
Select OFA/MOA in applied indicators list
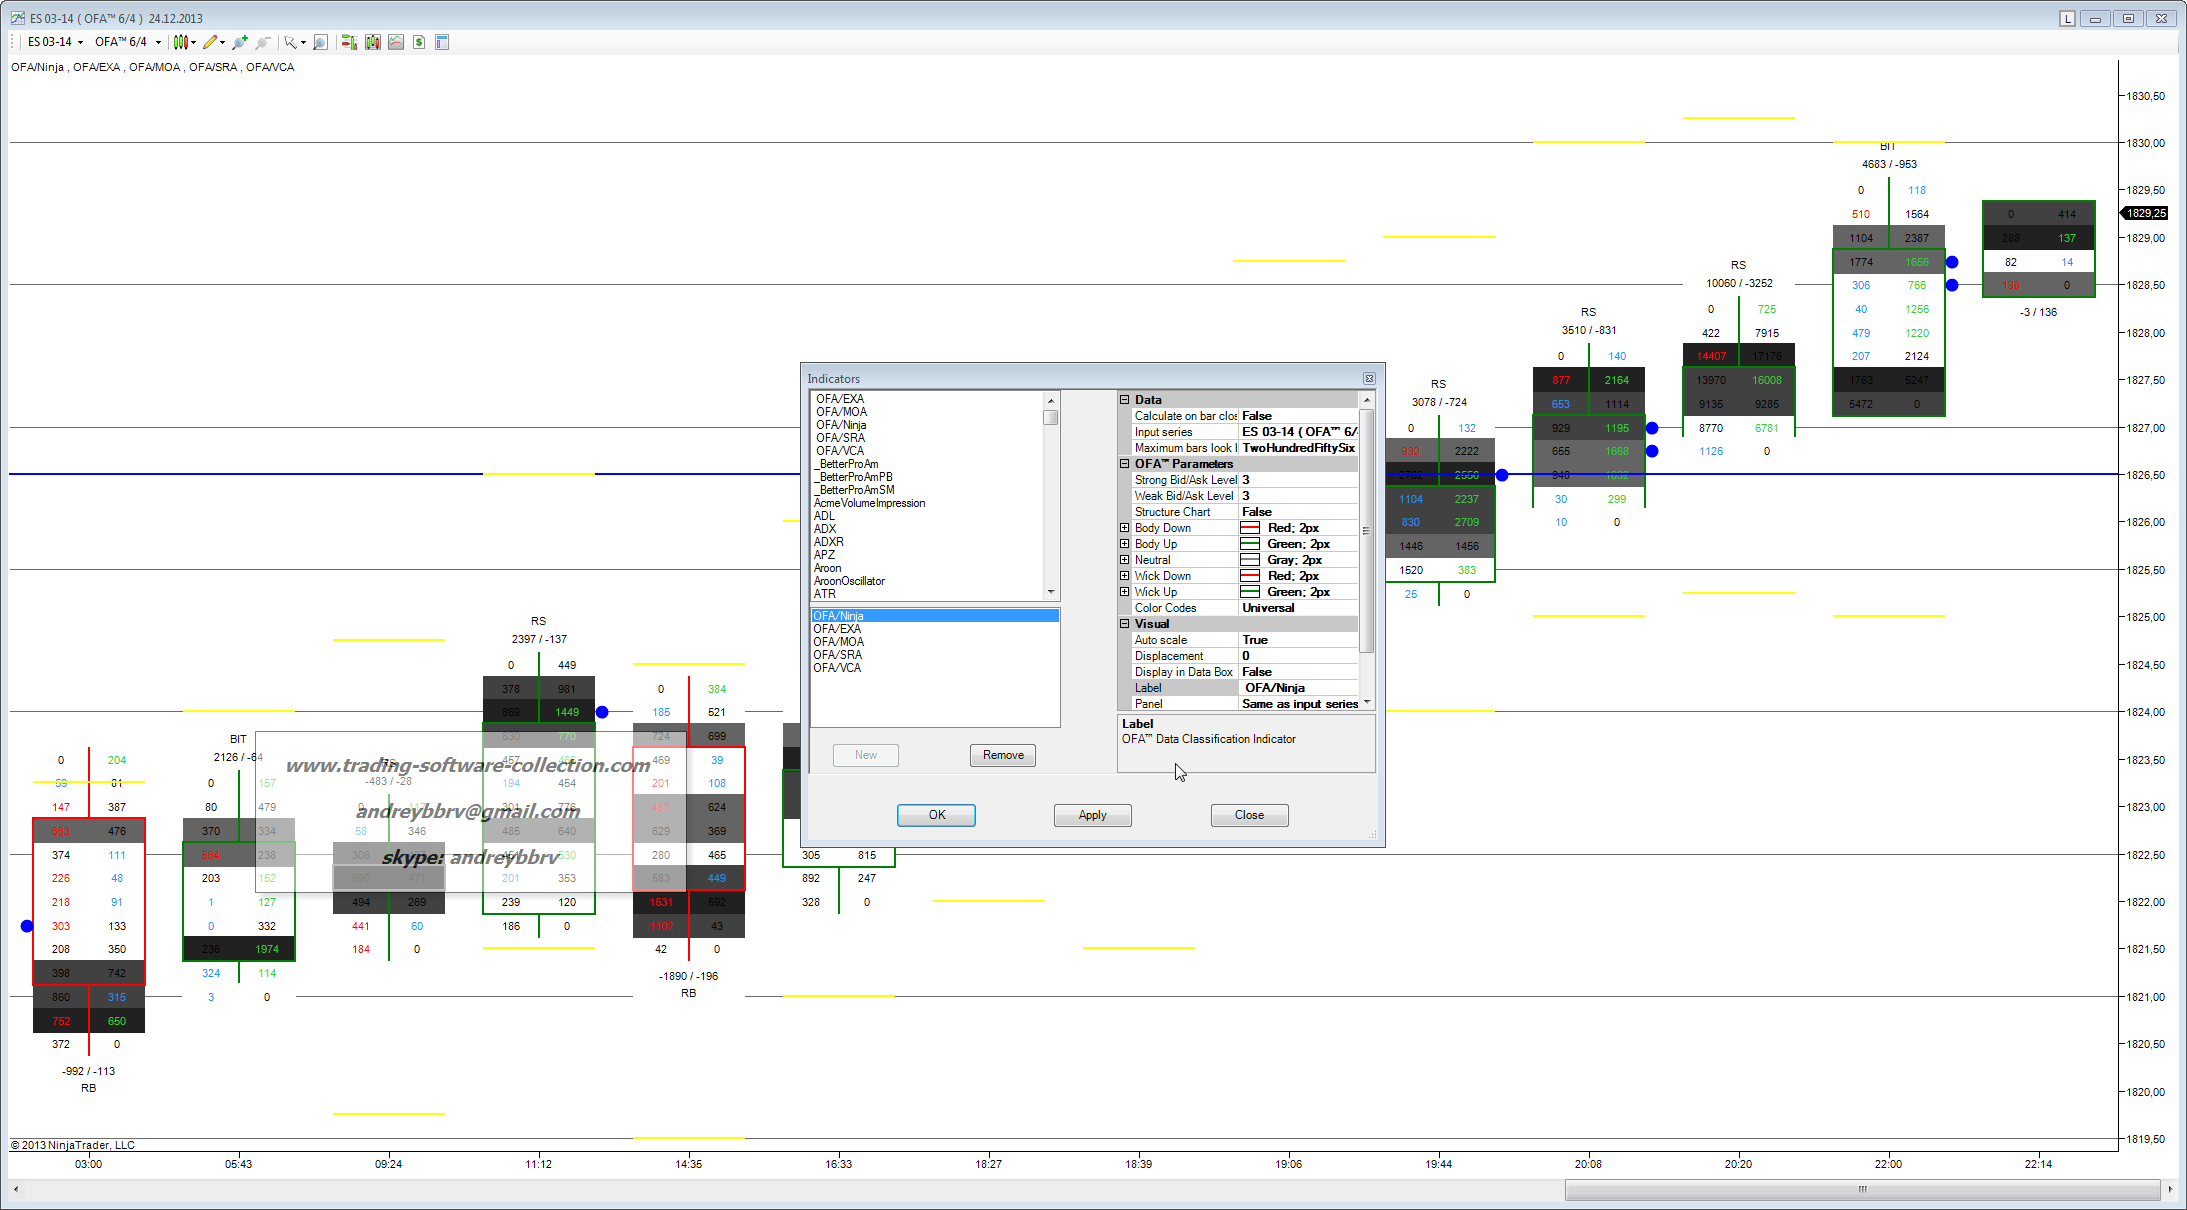[x=838, y=642]
